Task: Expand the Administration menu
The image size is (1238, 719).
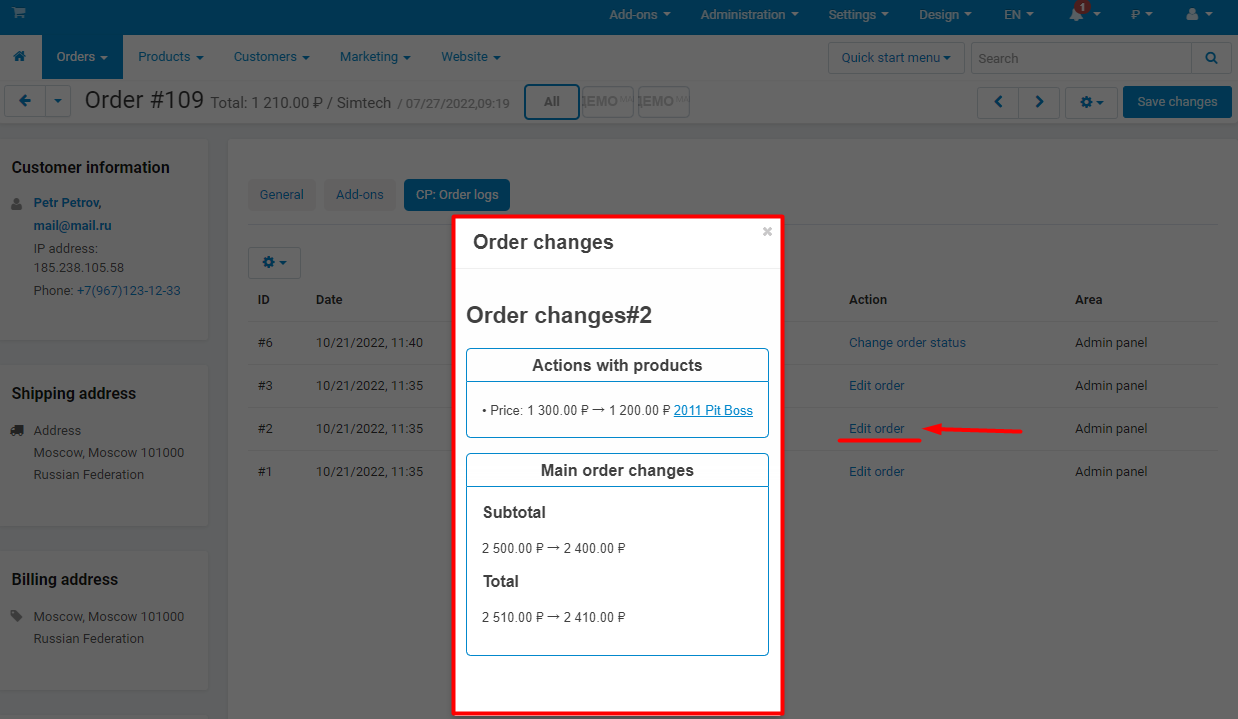Action: pyautogui.click(x=750, y=15)
